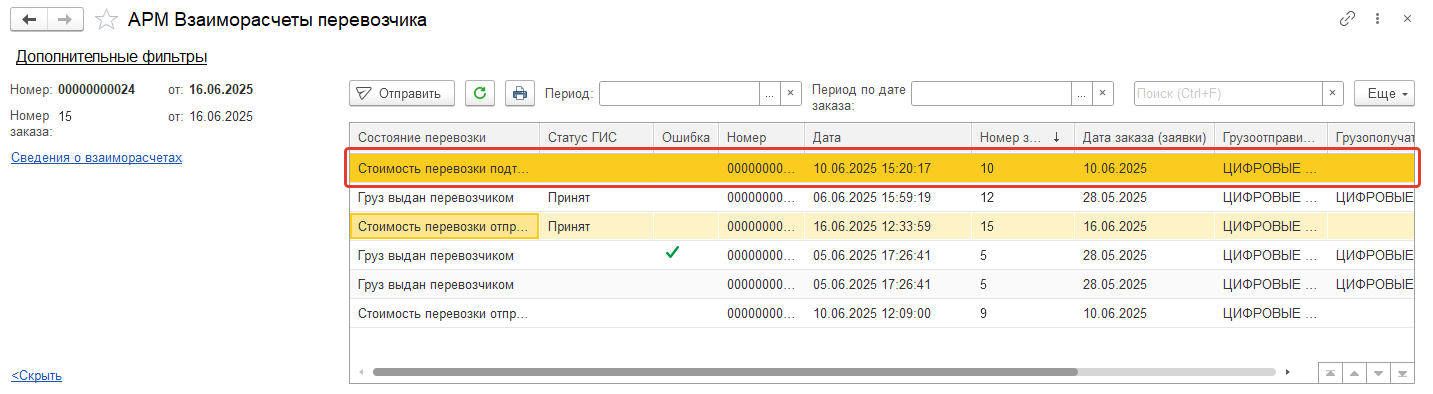The height and width of the screenshot is (394, 1433).
Task: Open the Еще dropdown menu
Action: coord(1384,93)
